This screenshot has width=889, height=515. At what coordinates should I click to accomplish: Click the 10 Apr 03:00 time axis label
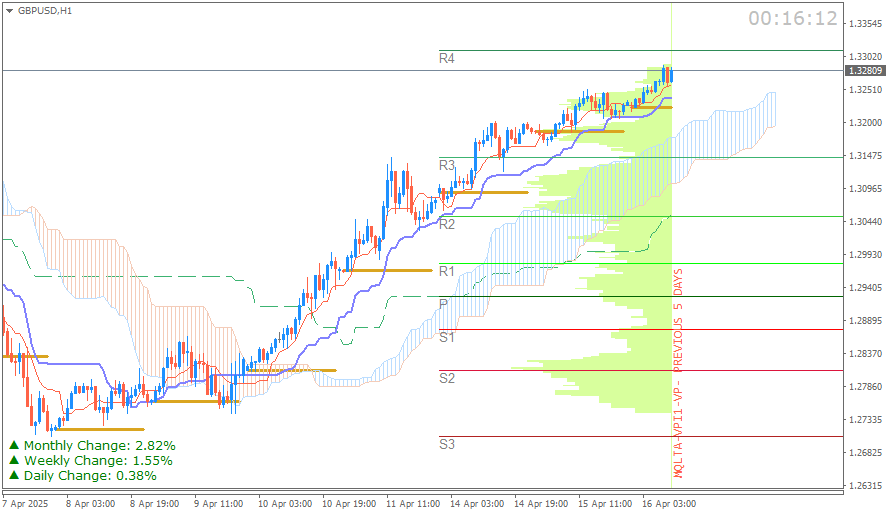point(285,504)
